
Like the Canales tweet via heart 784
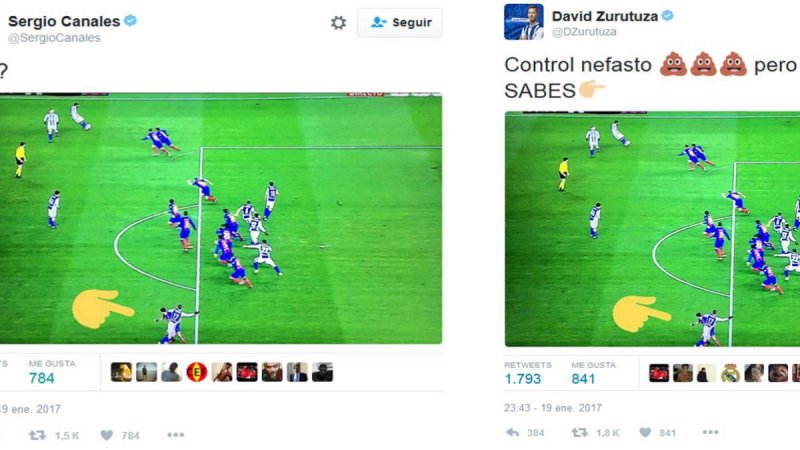107,435
